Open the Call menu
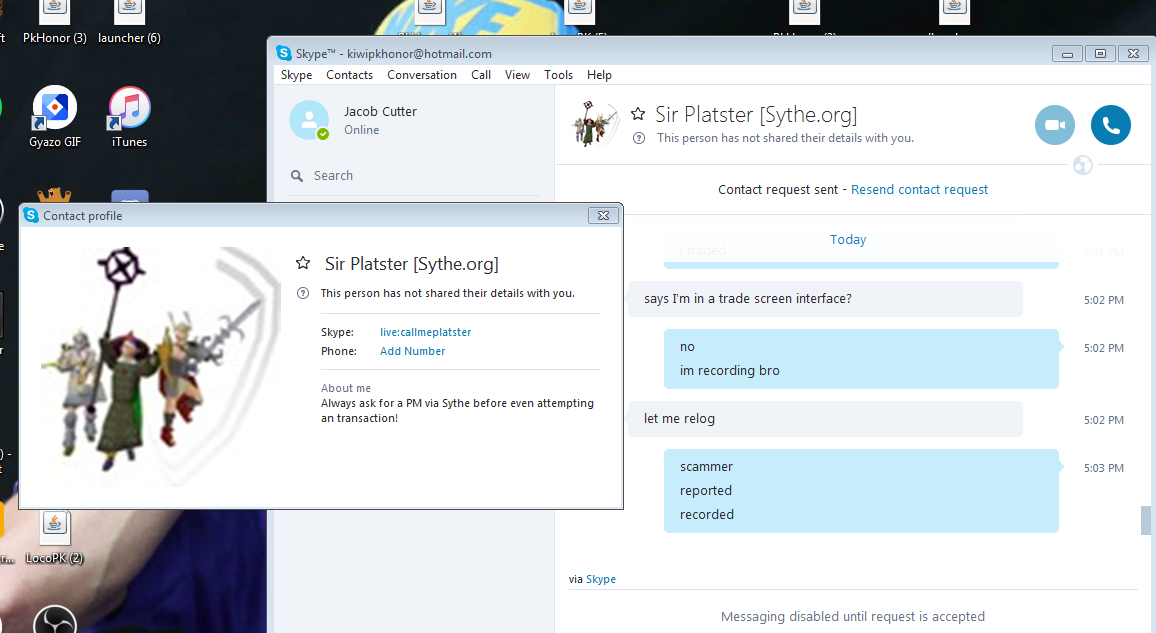1156x633 pixels. [x=481, y=74]
